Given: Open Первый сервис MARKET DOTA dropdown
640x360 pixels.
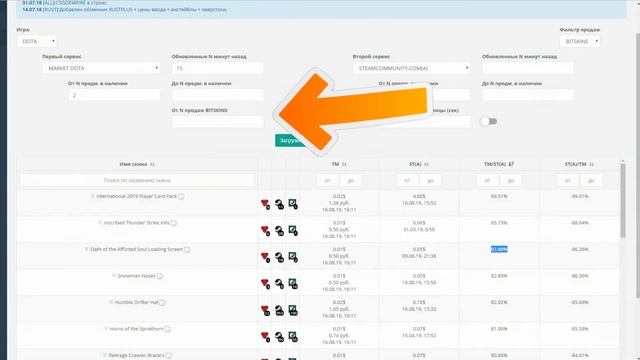Looking at the screenshot, I should 101,68.
